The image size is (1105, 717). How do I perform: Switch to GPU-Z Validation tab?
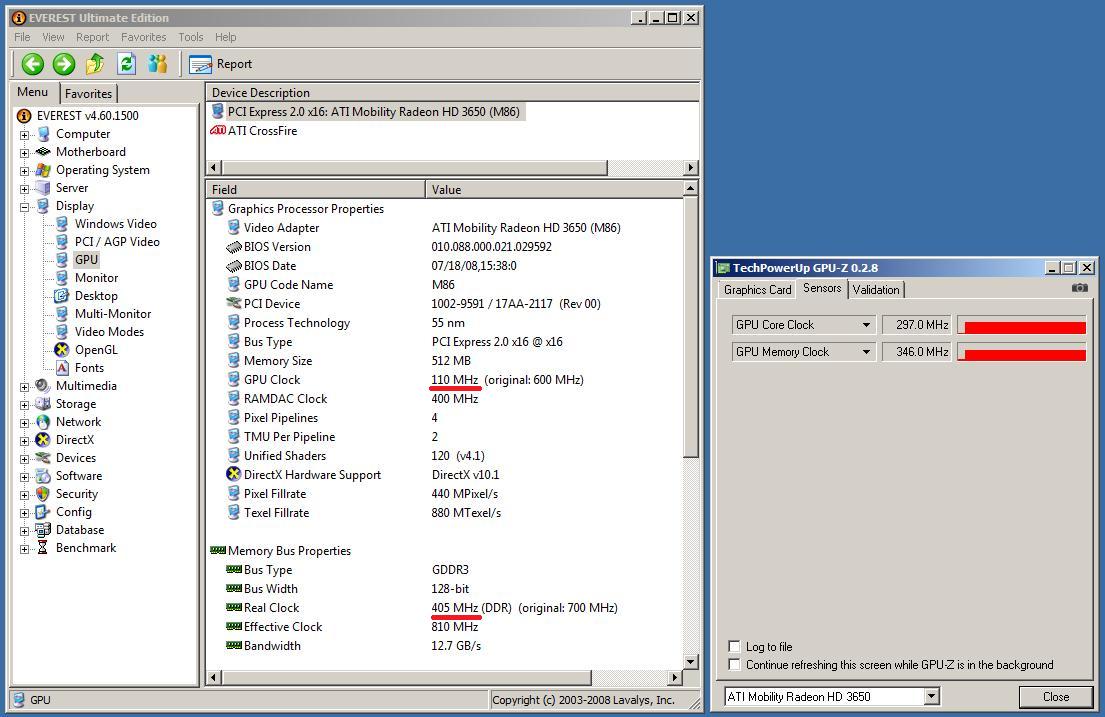coord(876,290)
